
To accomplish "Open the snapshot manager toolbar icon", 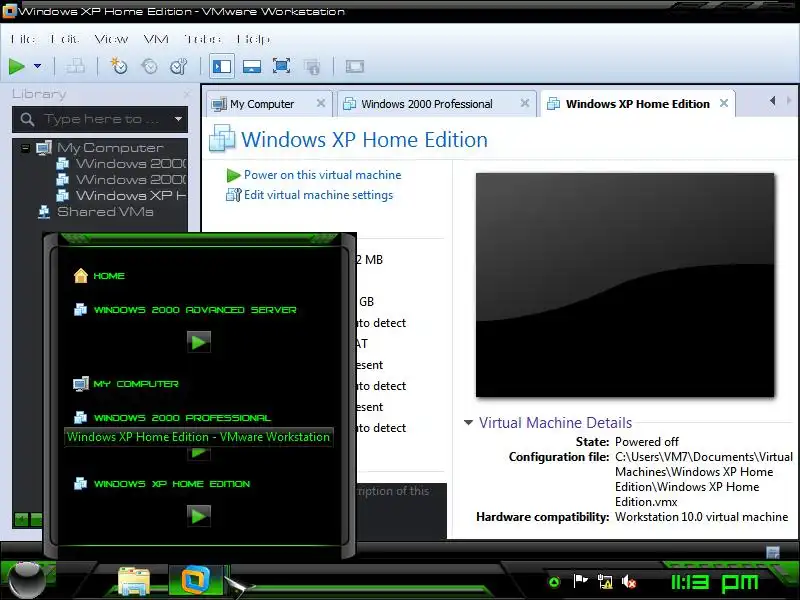I will click(x=179, y=66).
